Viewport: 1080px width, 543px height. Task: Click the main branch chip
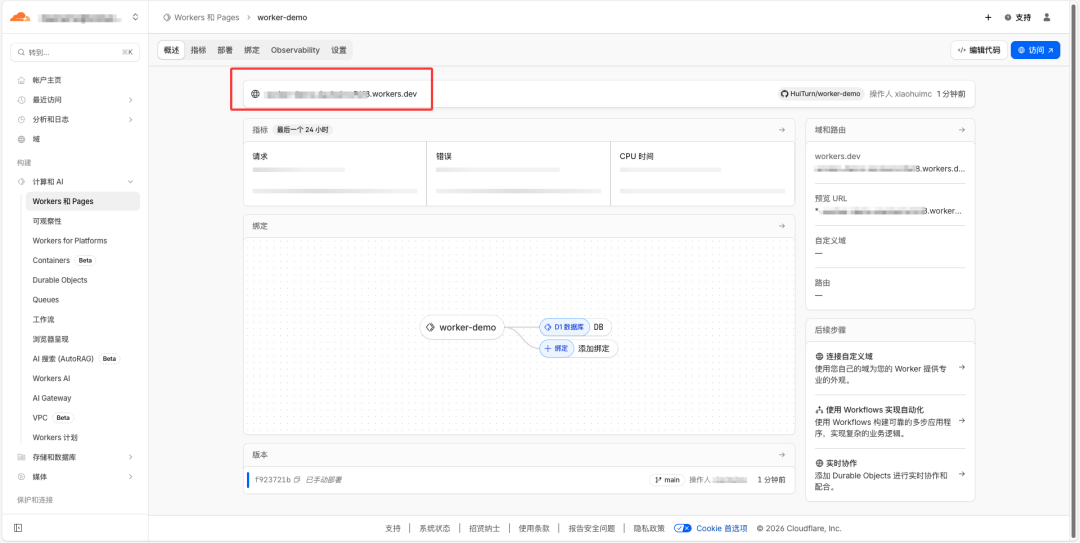667,480
